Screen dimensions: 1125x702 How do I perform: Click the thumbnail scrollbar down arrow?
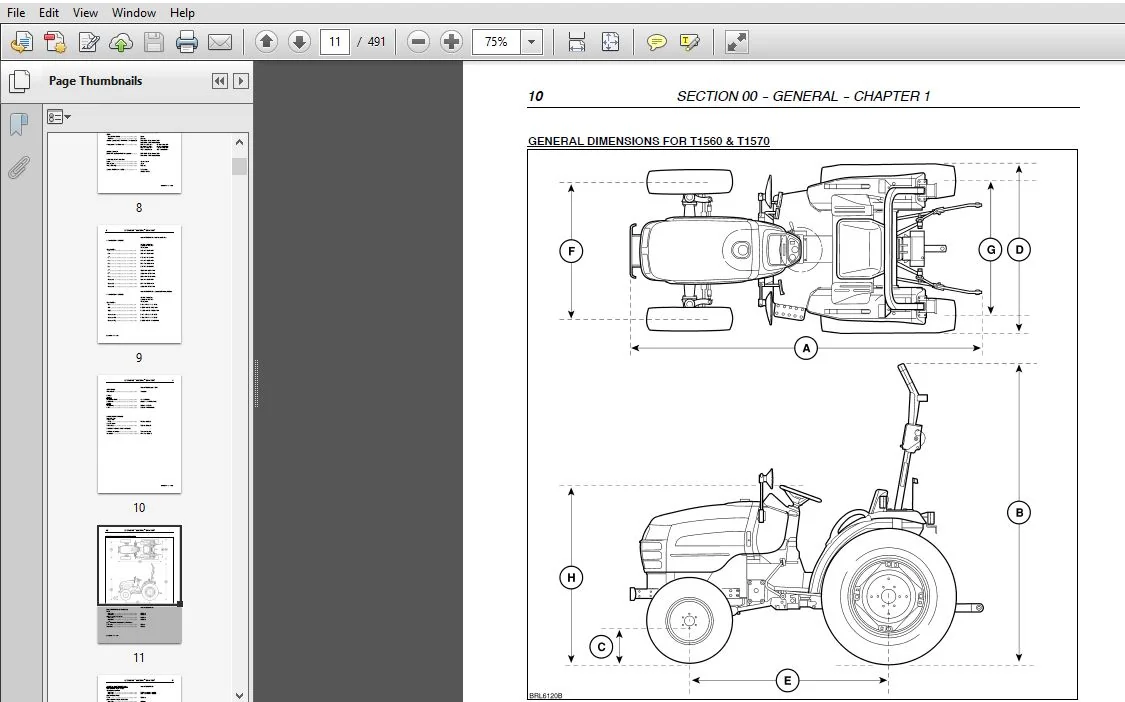click(x=240, y=695)
